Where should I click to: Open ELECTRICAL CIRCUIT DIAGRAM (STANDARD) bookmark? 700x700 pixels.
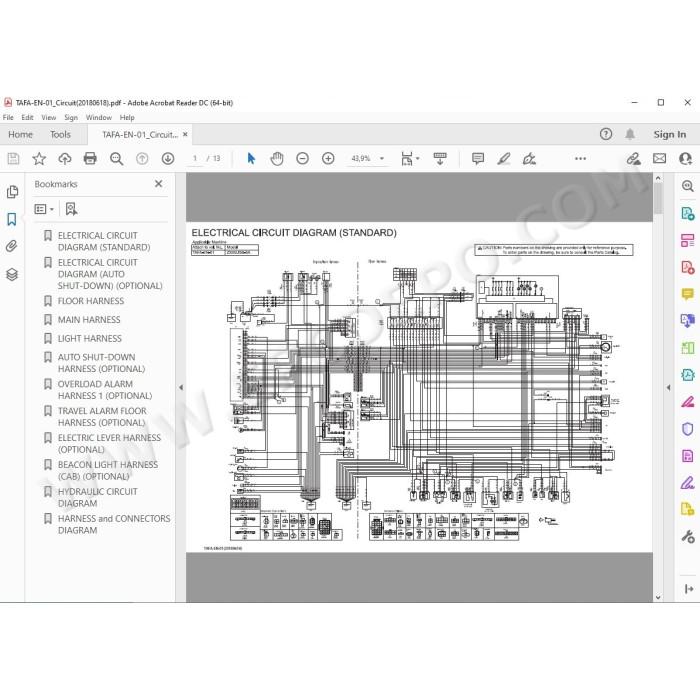pyautogui.click(x=104, y=241)
